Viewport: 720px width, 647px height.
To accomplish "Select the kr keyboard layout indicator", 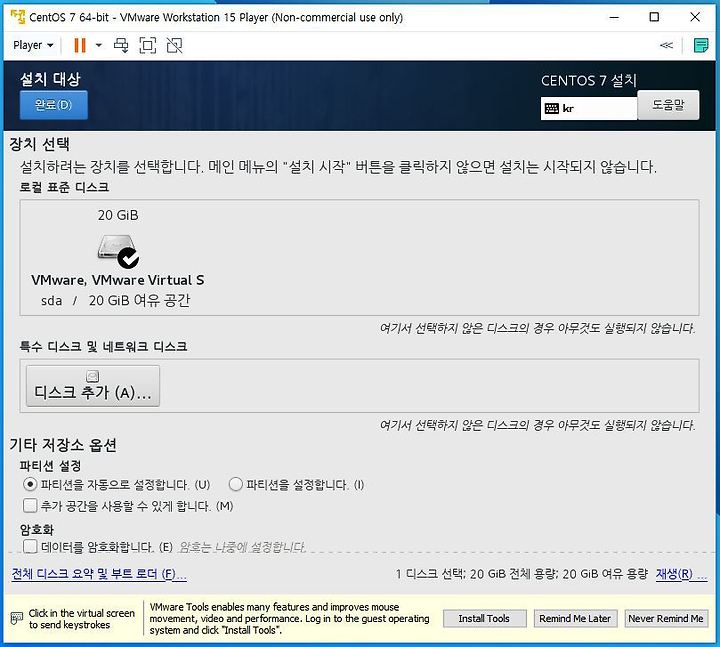I will tap(589, 108).
